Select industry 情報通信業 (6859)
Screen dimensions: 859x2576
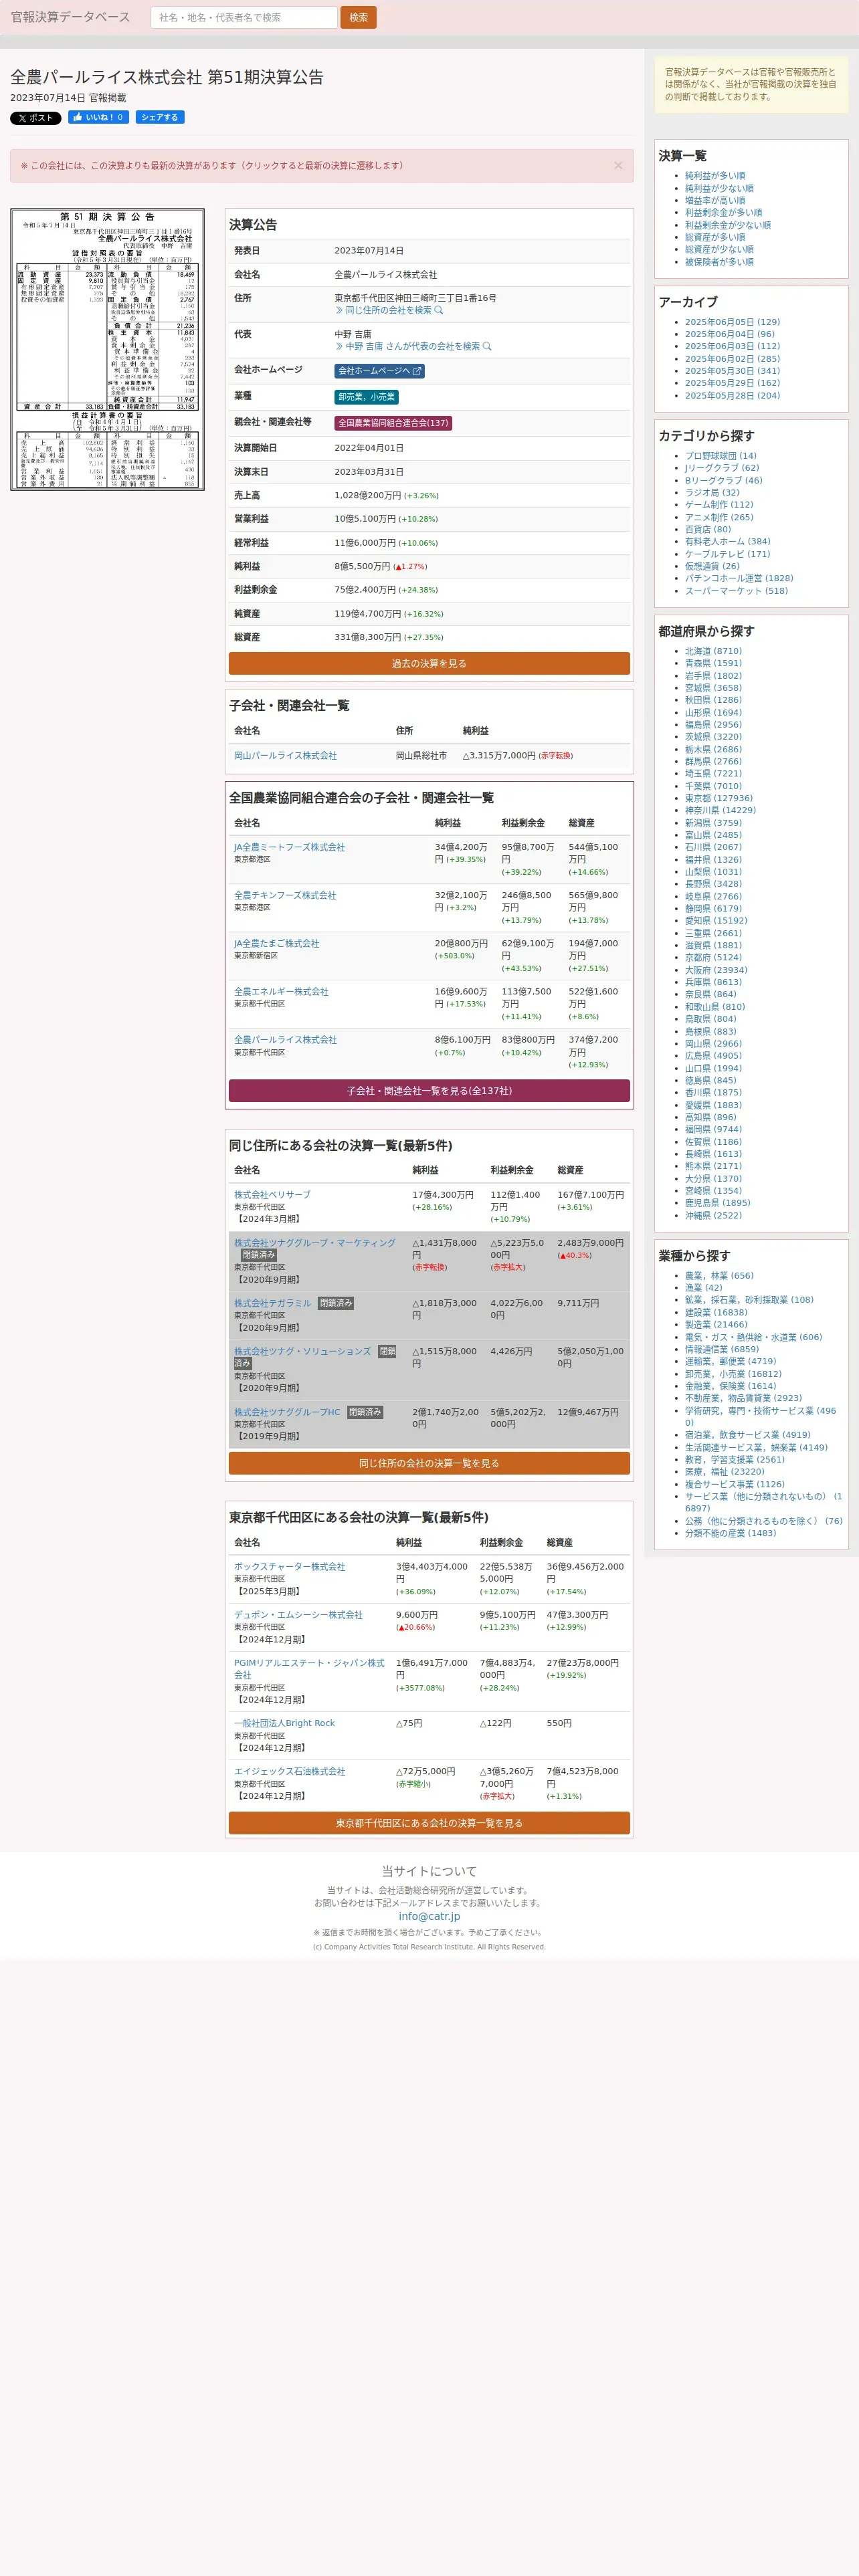click(722, 1349)
